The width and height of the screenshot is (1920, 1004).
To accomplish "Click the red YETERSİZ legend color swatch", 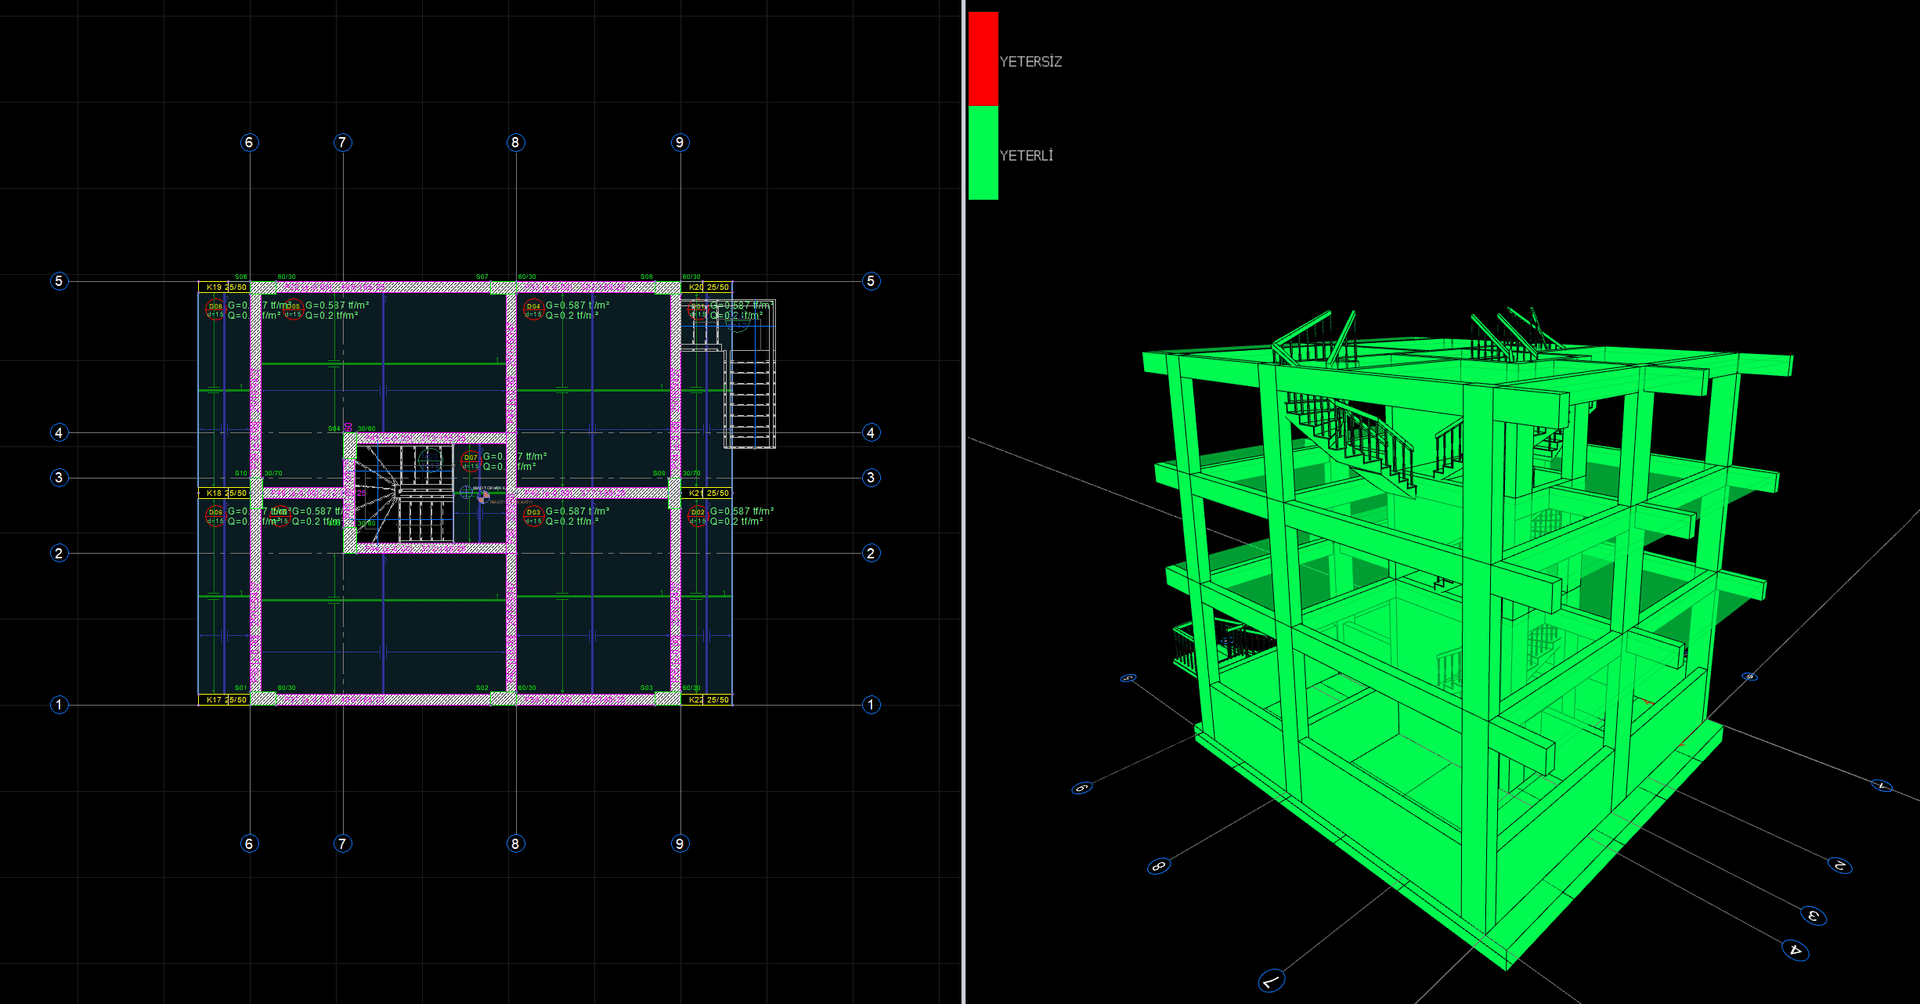I will (x=983, y=58).
